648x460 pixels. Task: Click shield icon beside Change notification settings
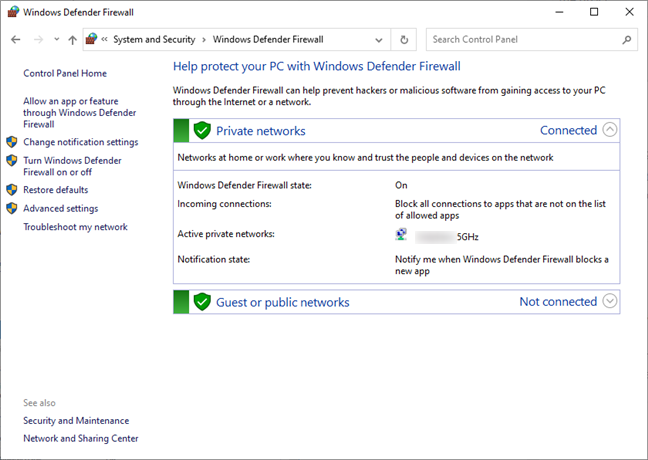[12, 142]
